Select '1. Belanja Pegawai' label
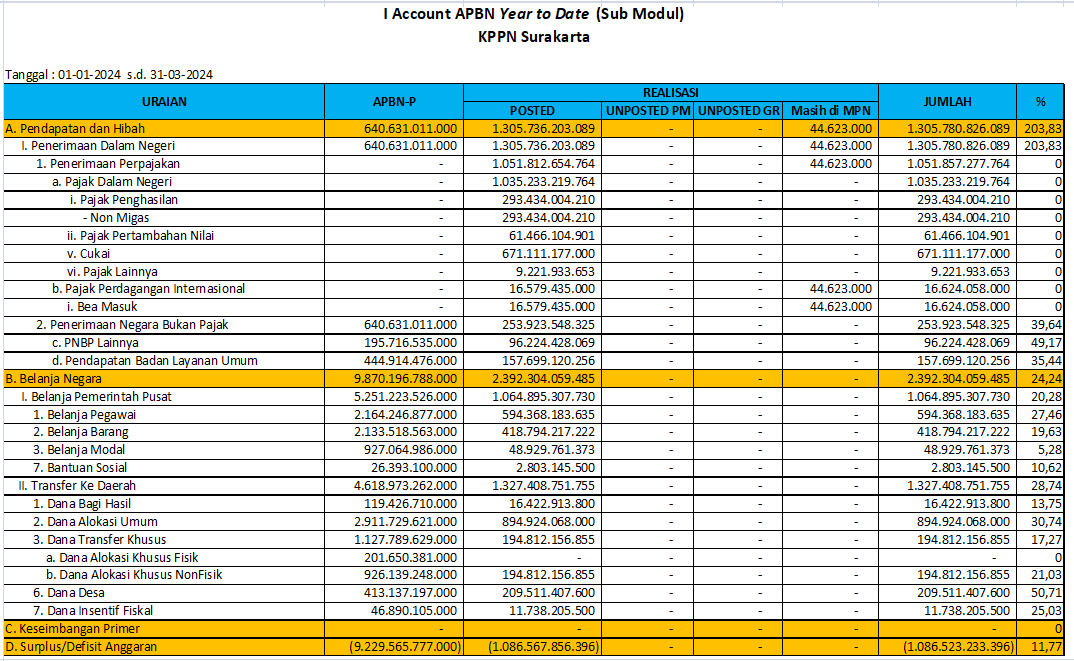The image size is (1074, 661). [85, 414]
